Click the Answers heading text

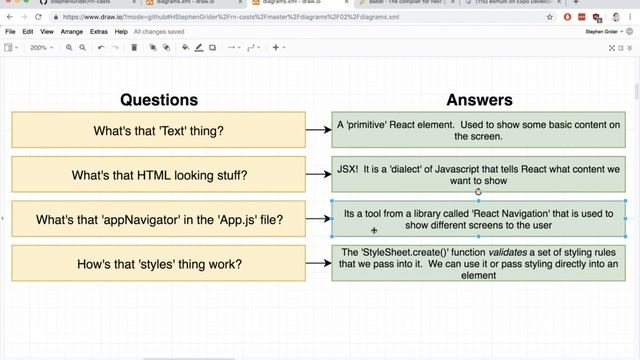point(479,100)
